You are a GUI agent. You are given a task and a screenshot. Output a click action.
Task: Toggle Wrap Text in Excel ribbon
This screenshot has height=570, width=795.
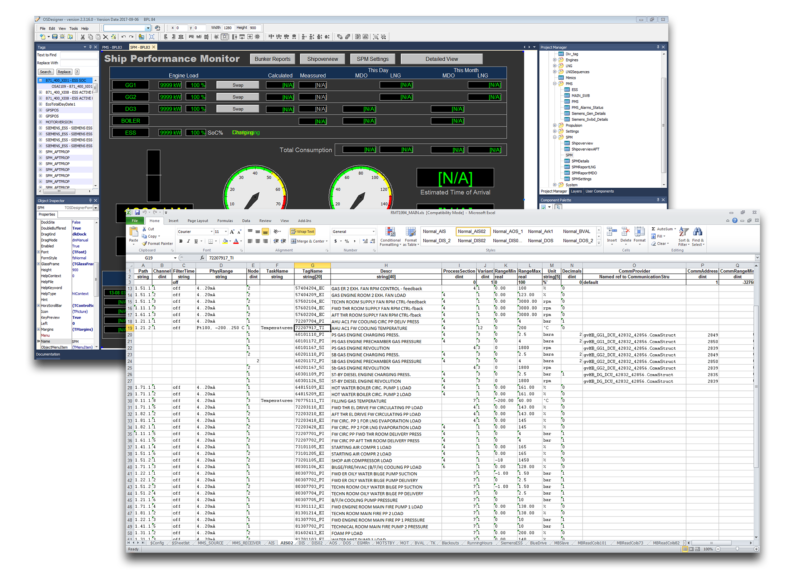(x=303, y=231)
